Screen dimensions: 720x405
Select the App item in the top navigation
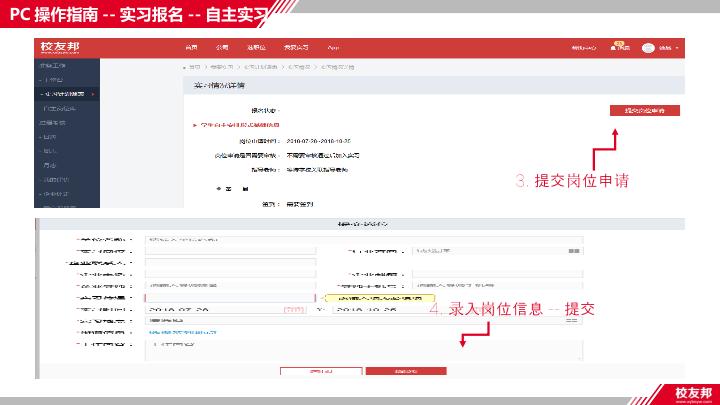(334, 47)
